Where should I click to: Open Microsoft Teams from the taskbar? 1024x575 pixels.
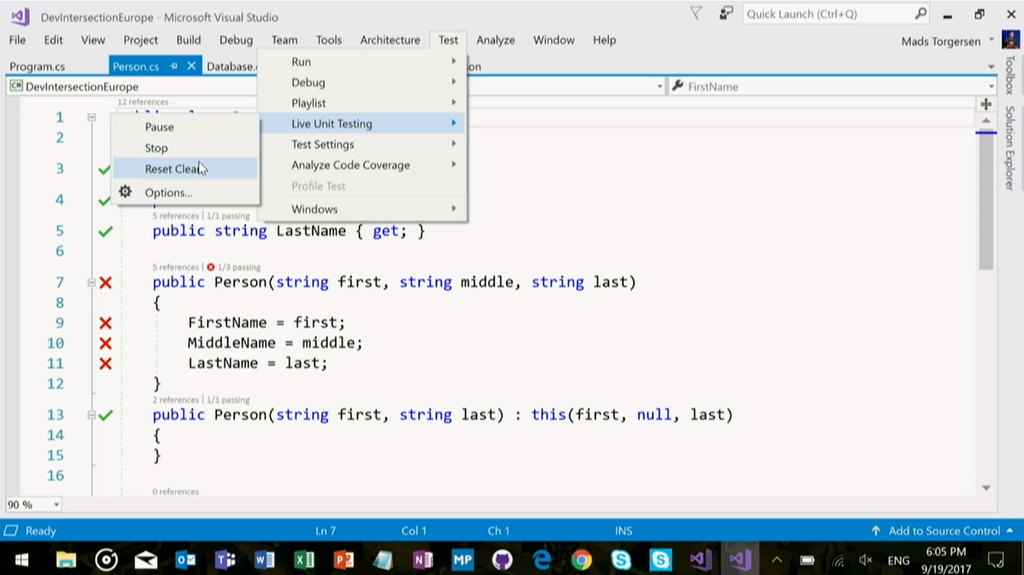[x=225, y=560]
